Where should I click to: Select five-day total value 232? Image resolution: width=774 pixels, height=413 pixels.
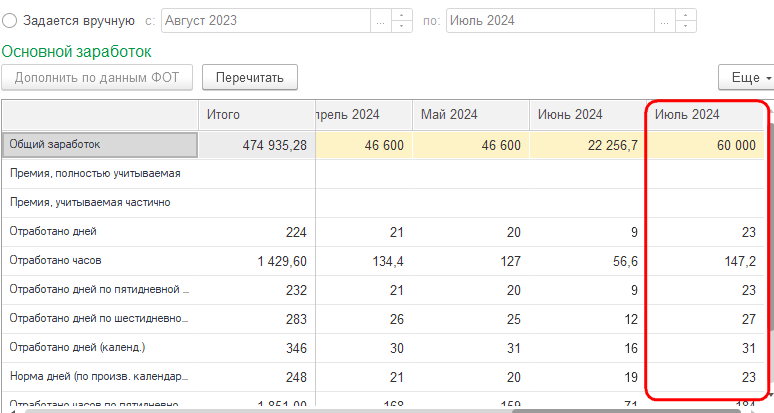click(x=257, y=290)
